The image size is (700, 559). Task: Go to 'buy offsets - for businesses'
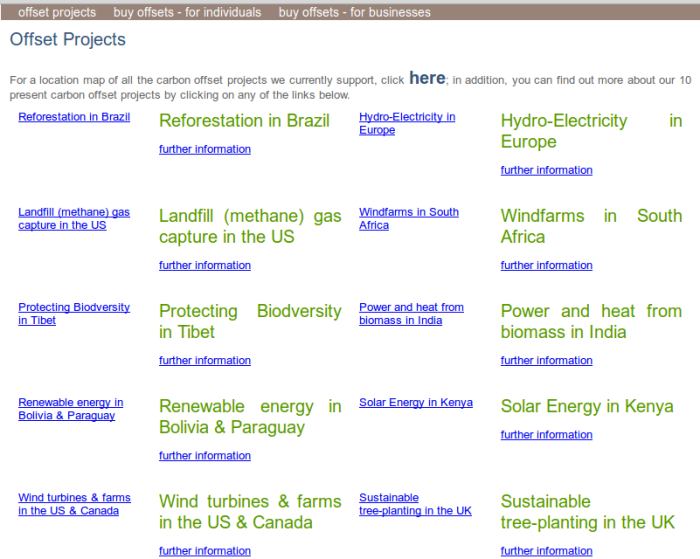(x=354, y=12)
